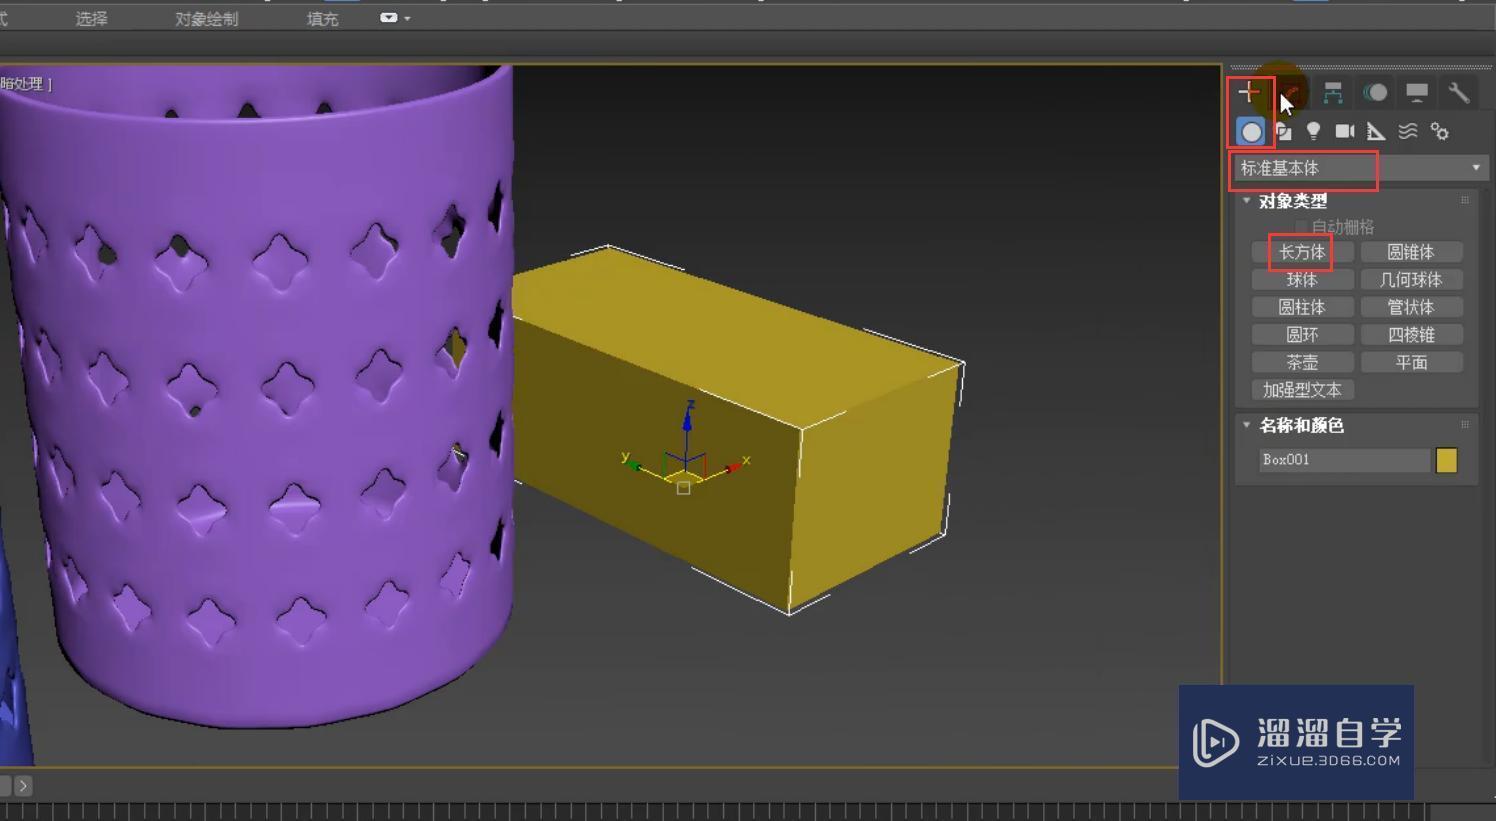This screenshot has height=821, width=1497.
Task: Select the Systems gears icon
Action: tap(1440, 131)
